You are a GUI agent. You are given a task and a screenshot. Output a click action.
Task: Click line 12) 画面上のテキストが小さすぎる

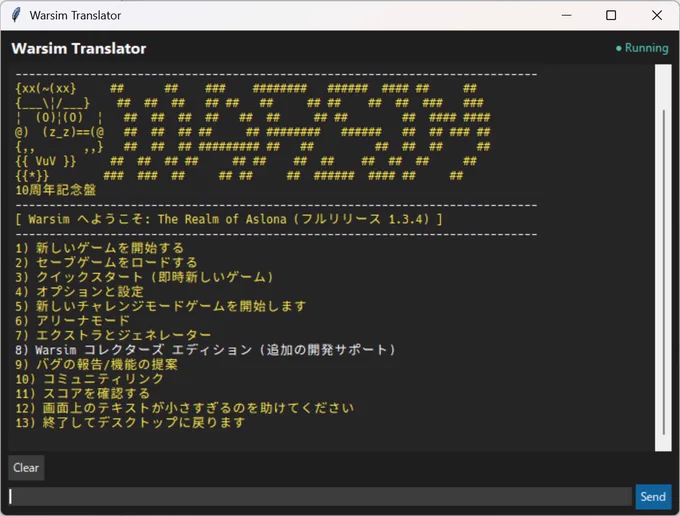185,408
